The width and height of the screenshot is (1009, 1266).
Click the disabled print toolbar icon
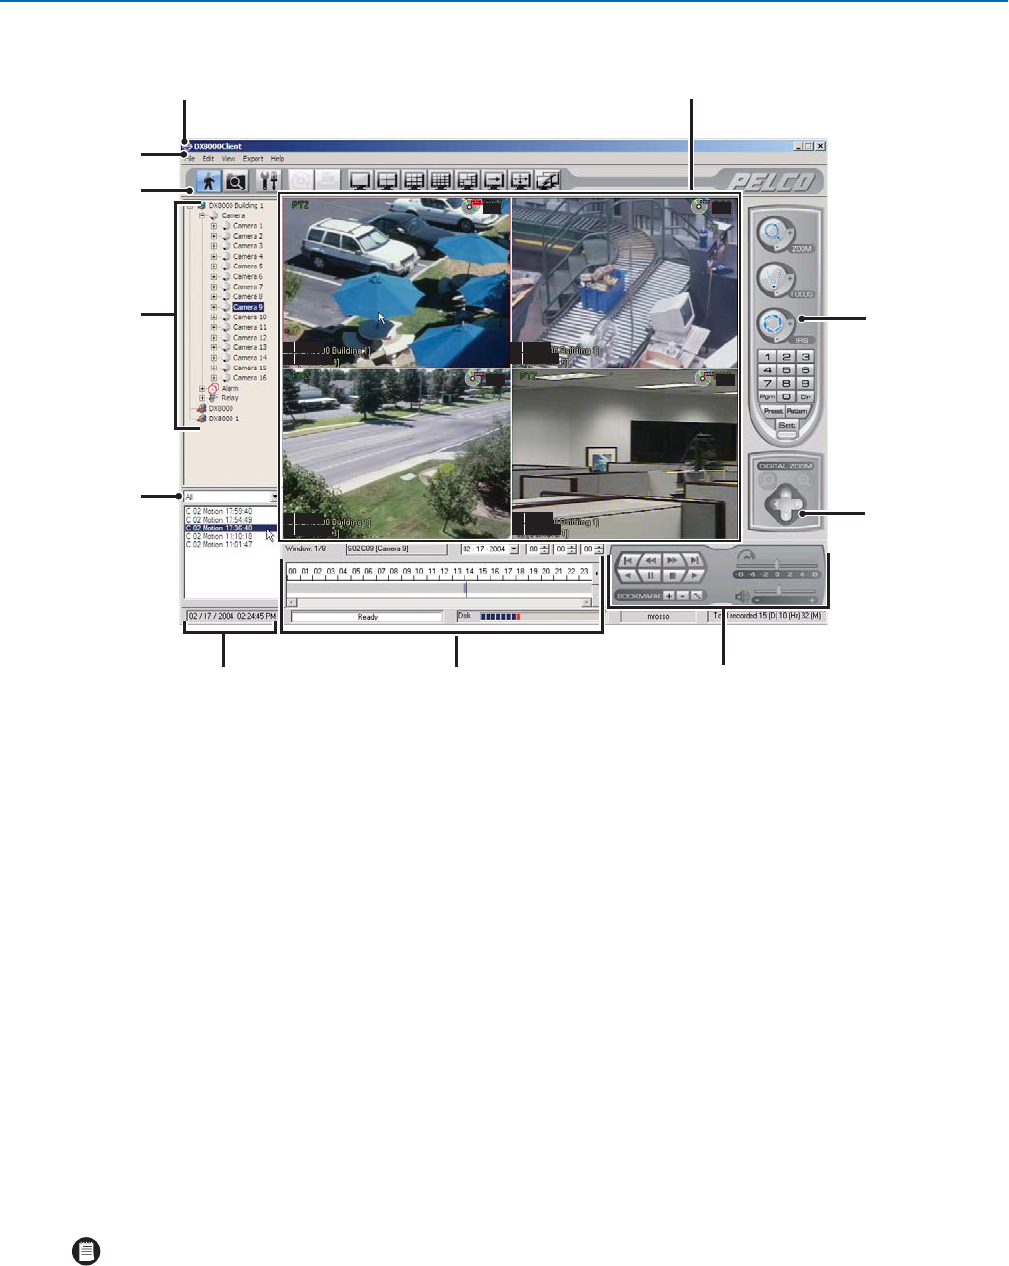328,181
